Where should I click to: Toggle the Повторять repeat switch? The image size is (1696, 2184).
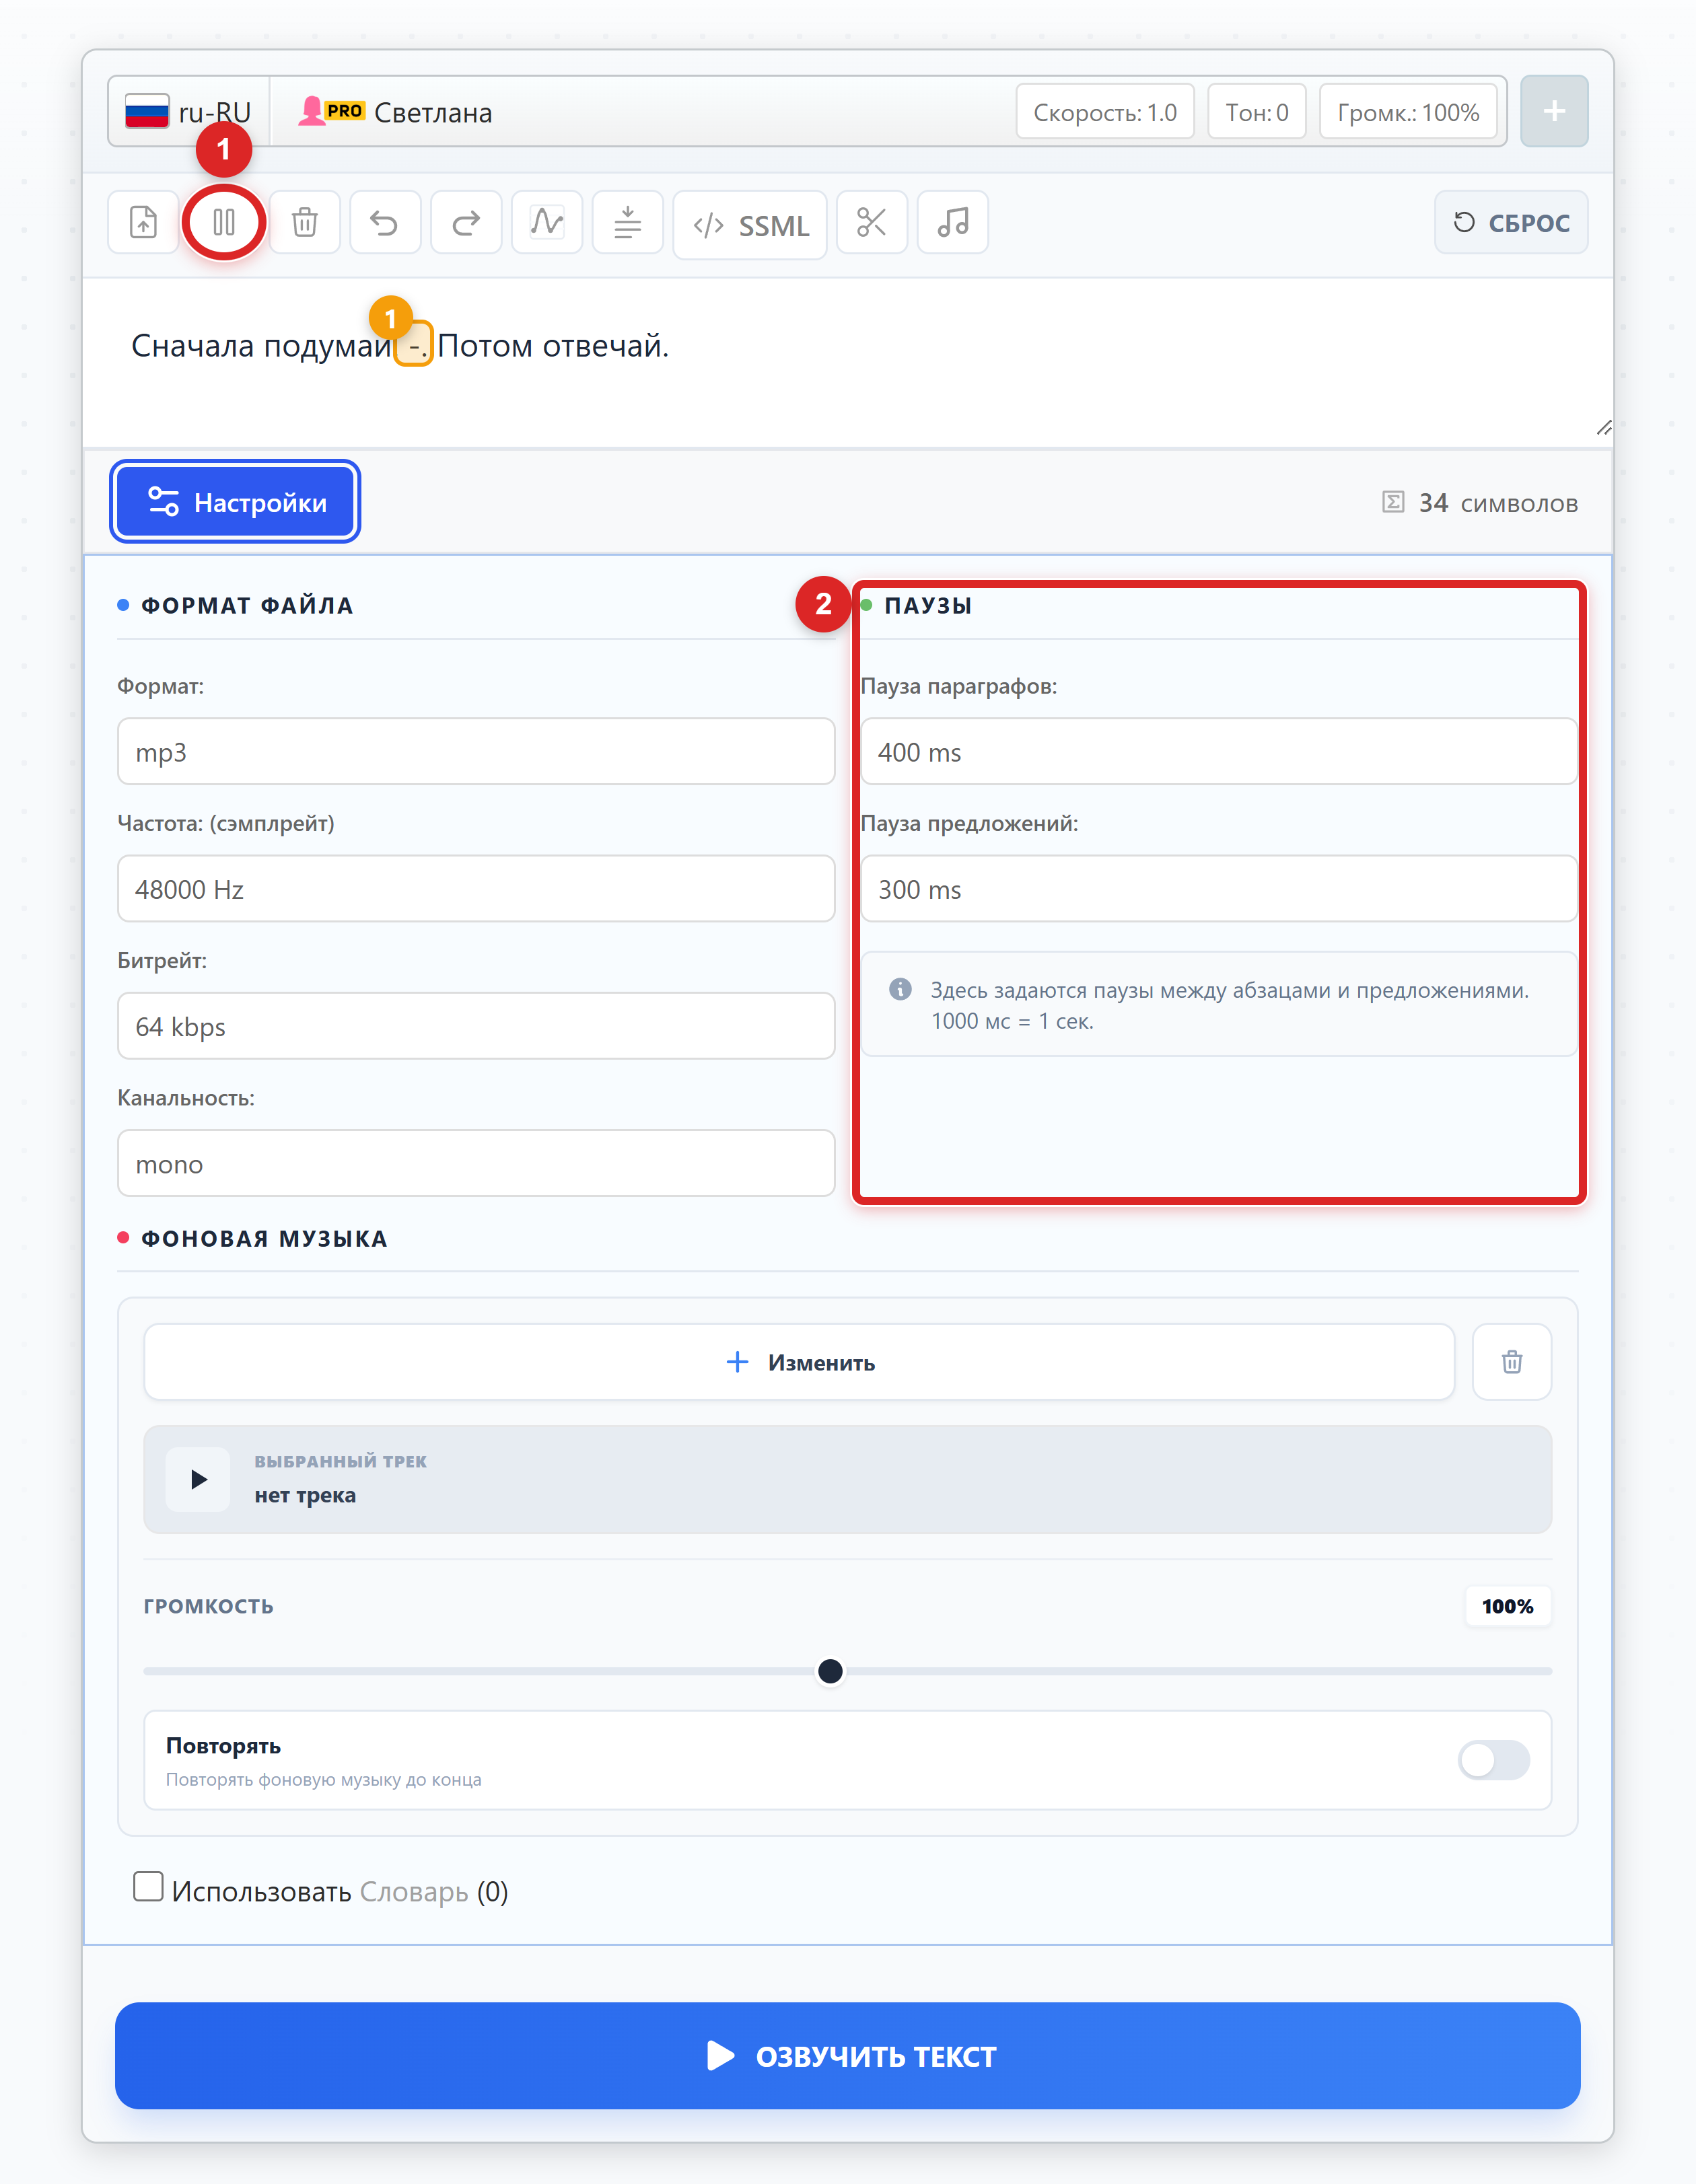pos(1493,1760)
